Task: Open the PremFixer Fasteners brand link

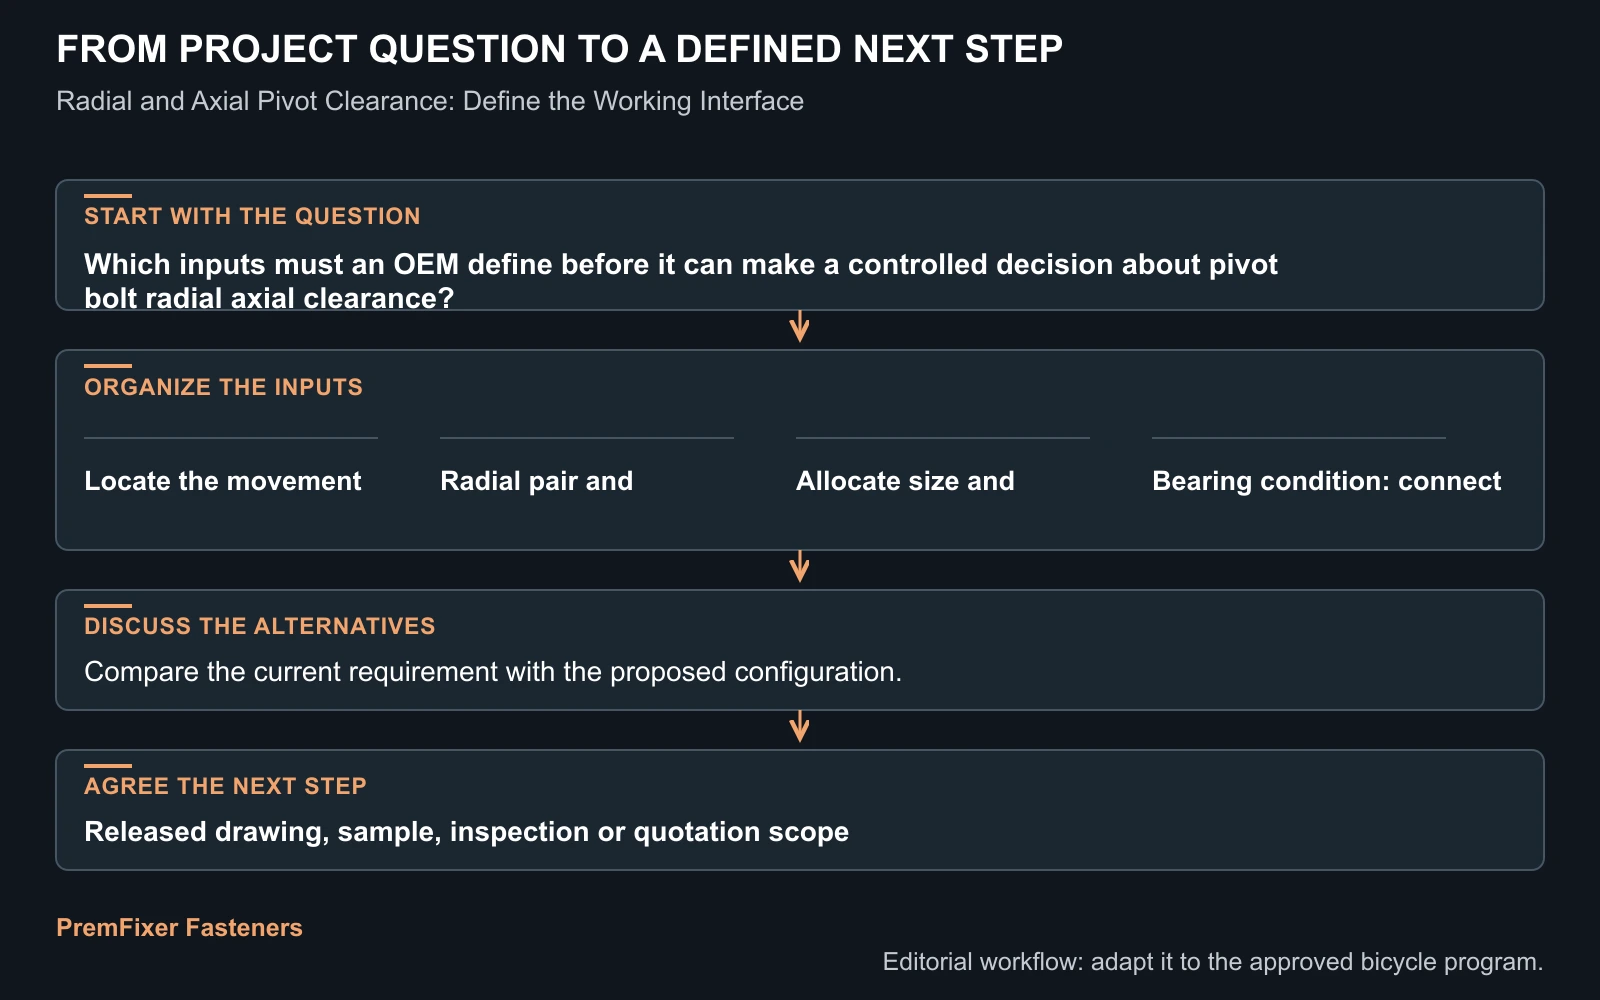Action: (x=179, y=927)
